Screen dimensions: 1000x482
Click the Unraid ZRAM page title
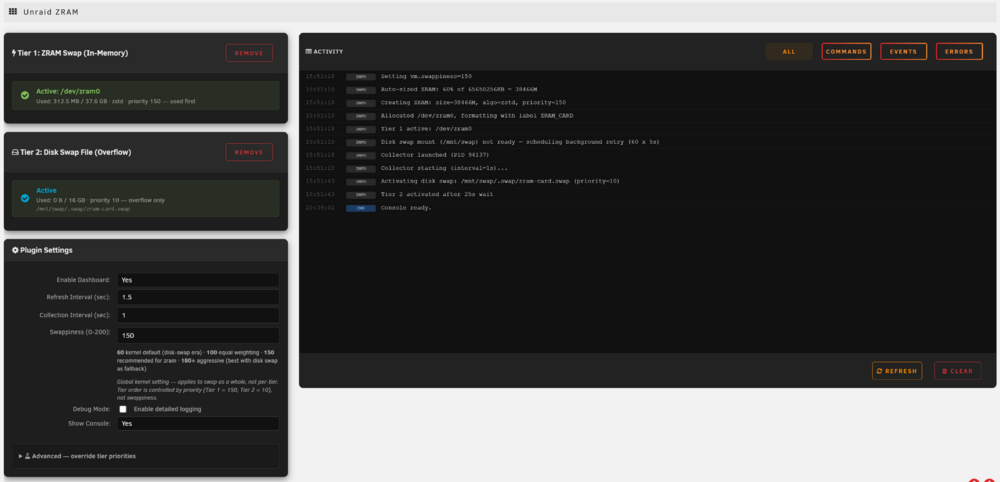tap(51, 11)
